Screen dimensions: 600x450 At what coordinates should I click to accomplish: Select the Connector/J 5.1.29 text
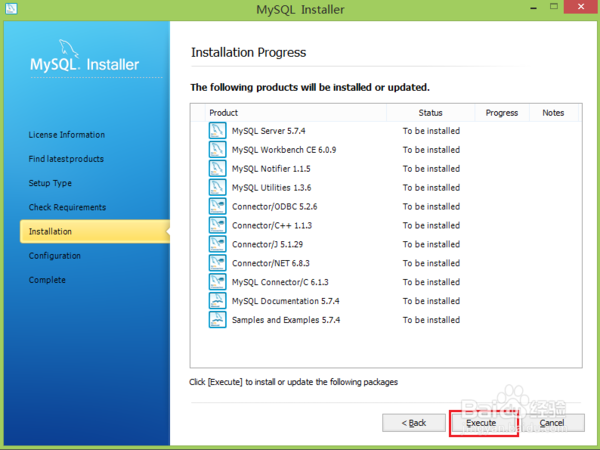click(267, 245)
